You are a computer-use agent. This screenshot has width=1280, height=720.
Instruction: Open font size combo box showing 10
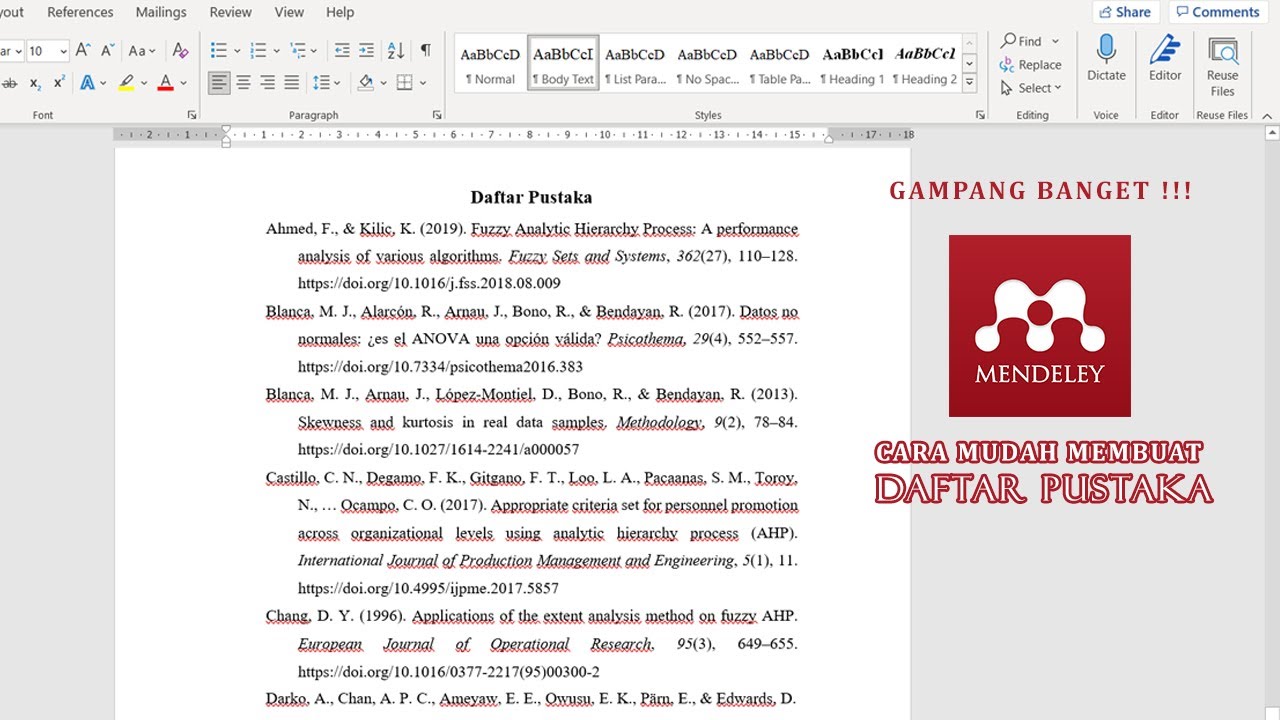point(47,50)
